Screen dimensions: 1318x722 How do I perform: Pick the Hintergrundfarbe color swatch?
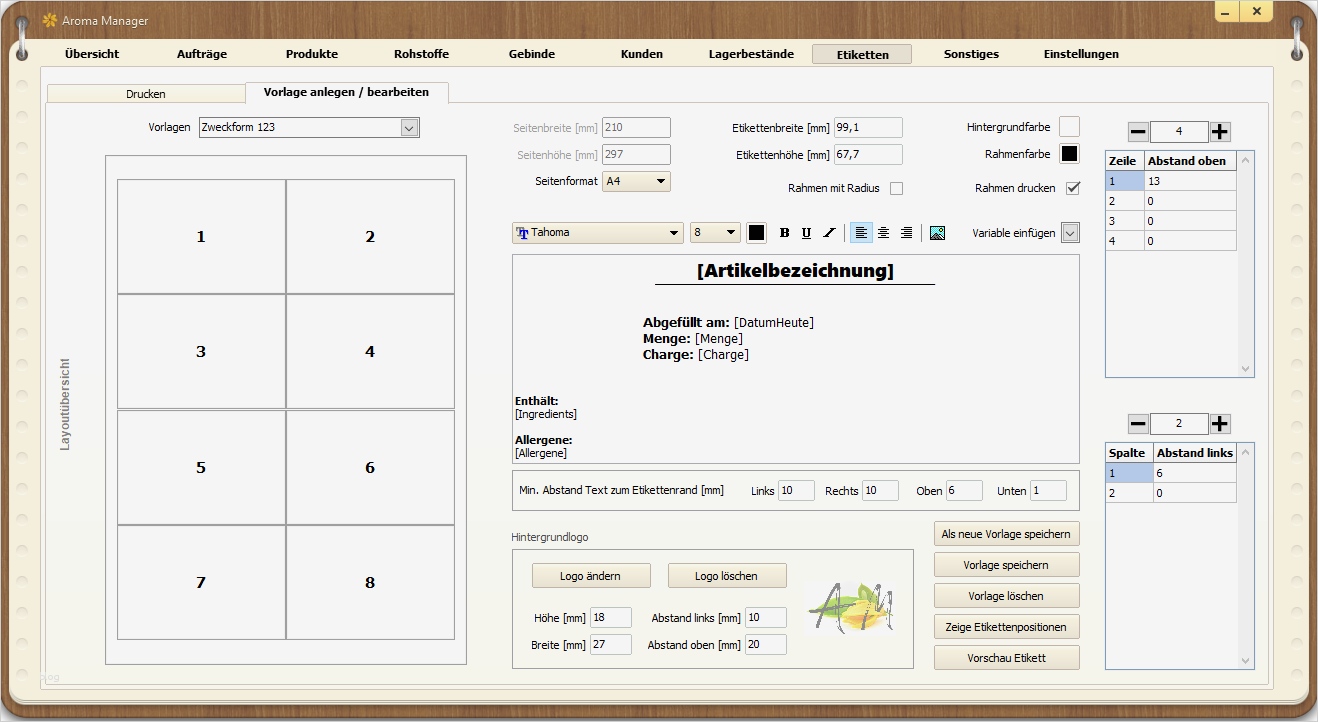1069,127
